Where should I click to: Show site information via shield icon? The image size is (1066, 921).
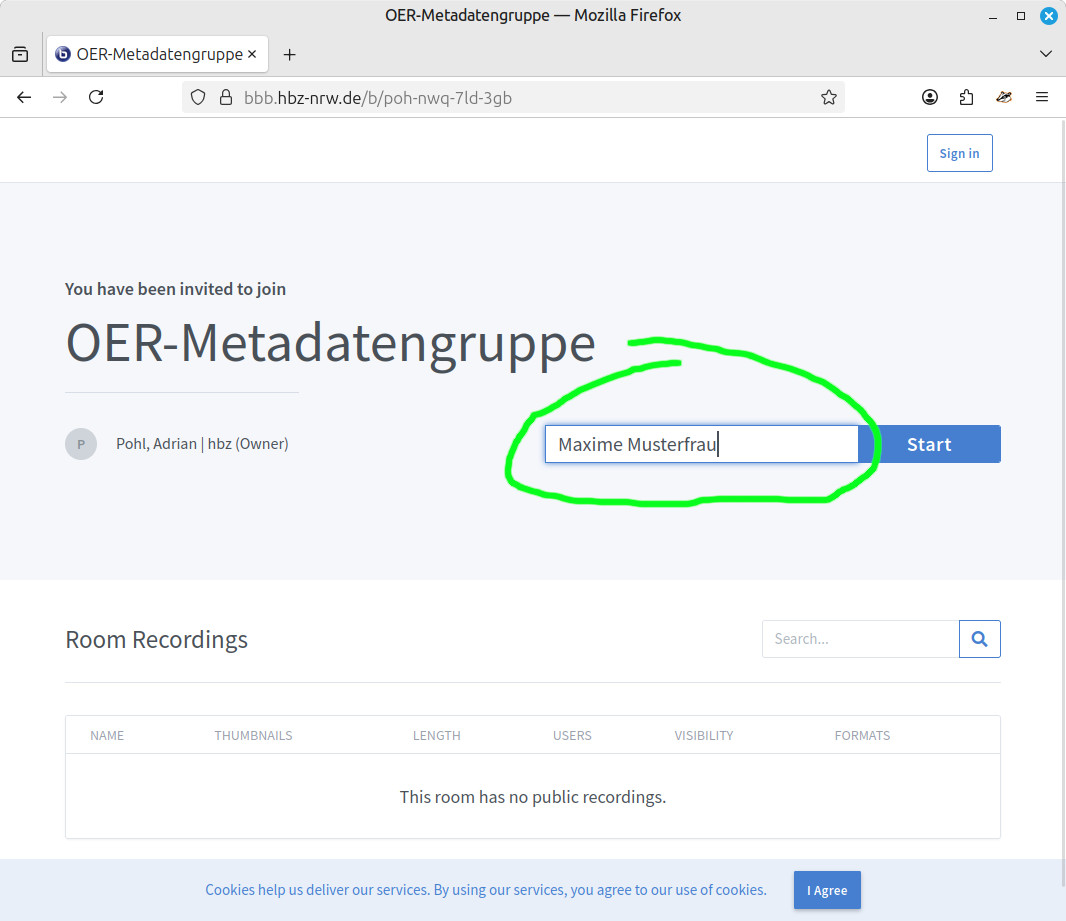(198, 97)
